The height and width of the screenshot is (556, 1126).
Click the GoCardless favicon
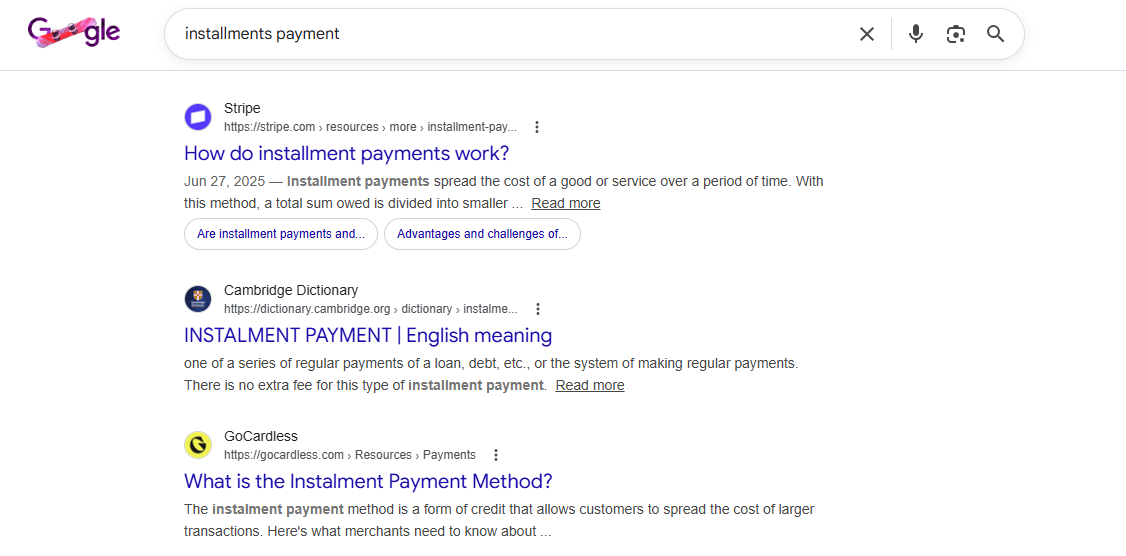[197, 445]
